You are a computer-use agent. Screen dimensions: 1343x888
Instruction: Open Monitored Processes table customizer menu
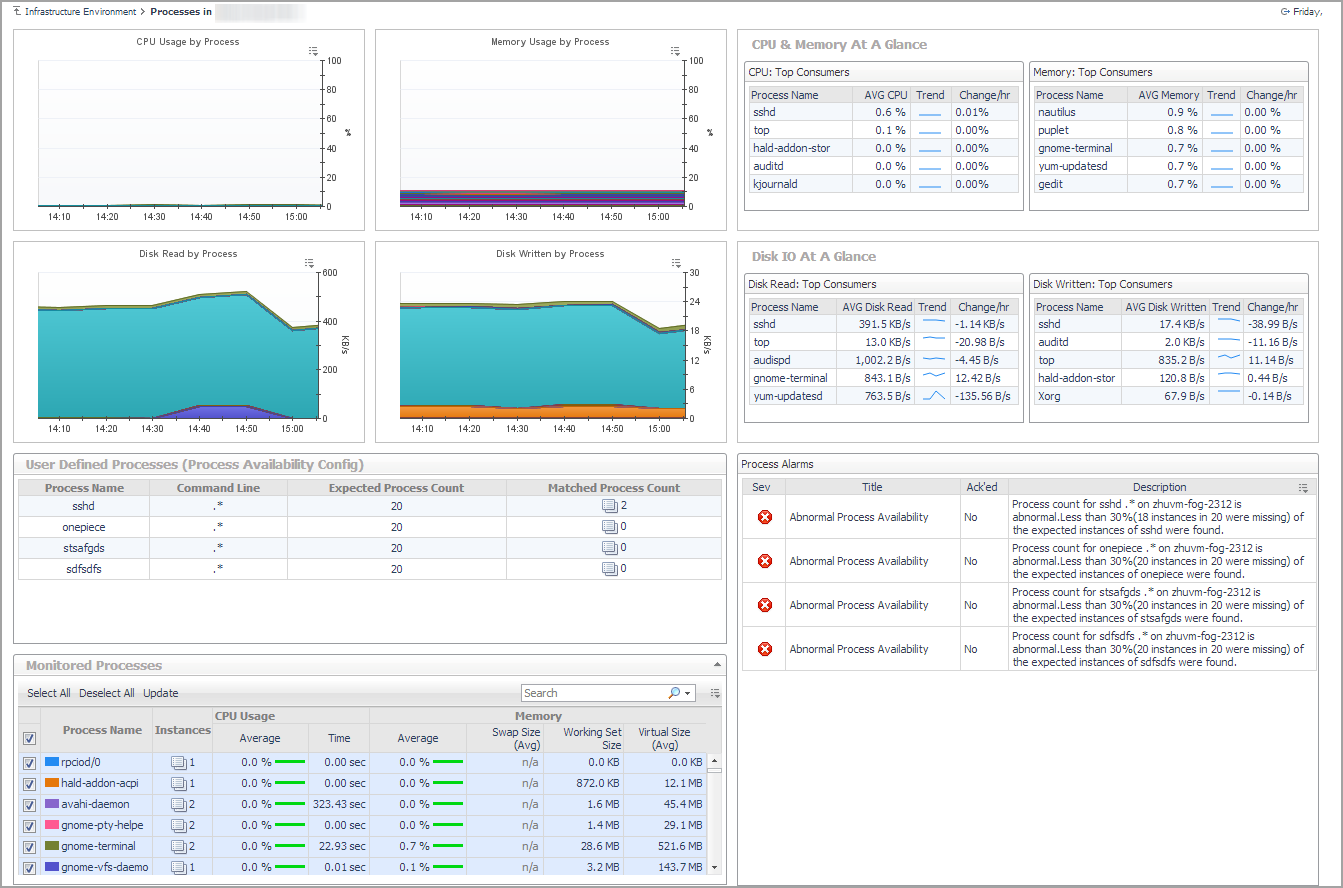click(715, 693)
